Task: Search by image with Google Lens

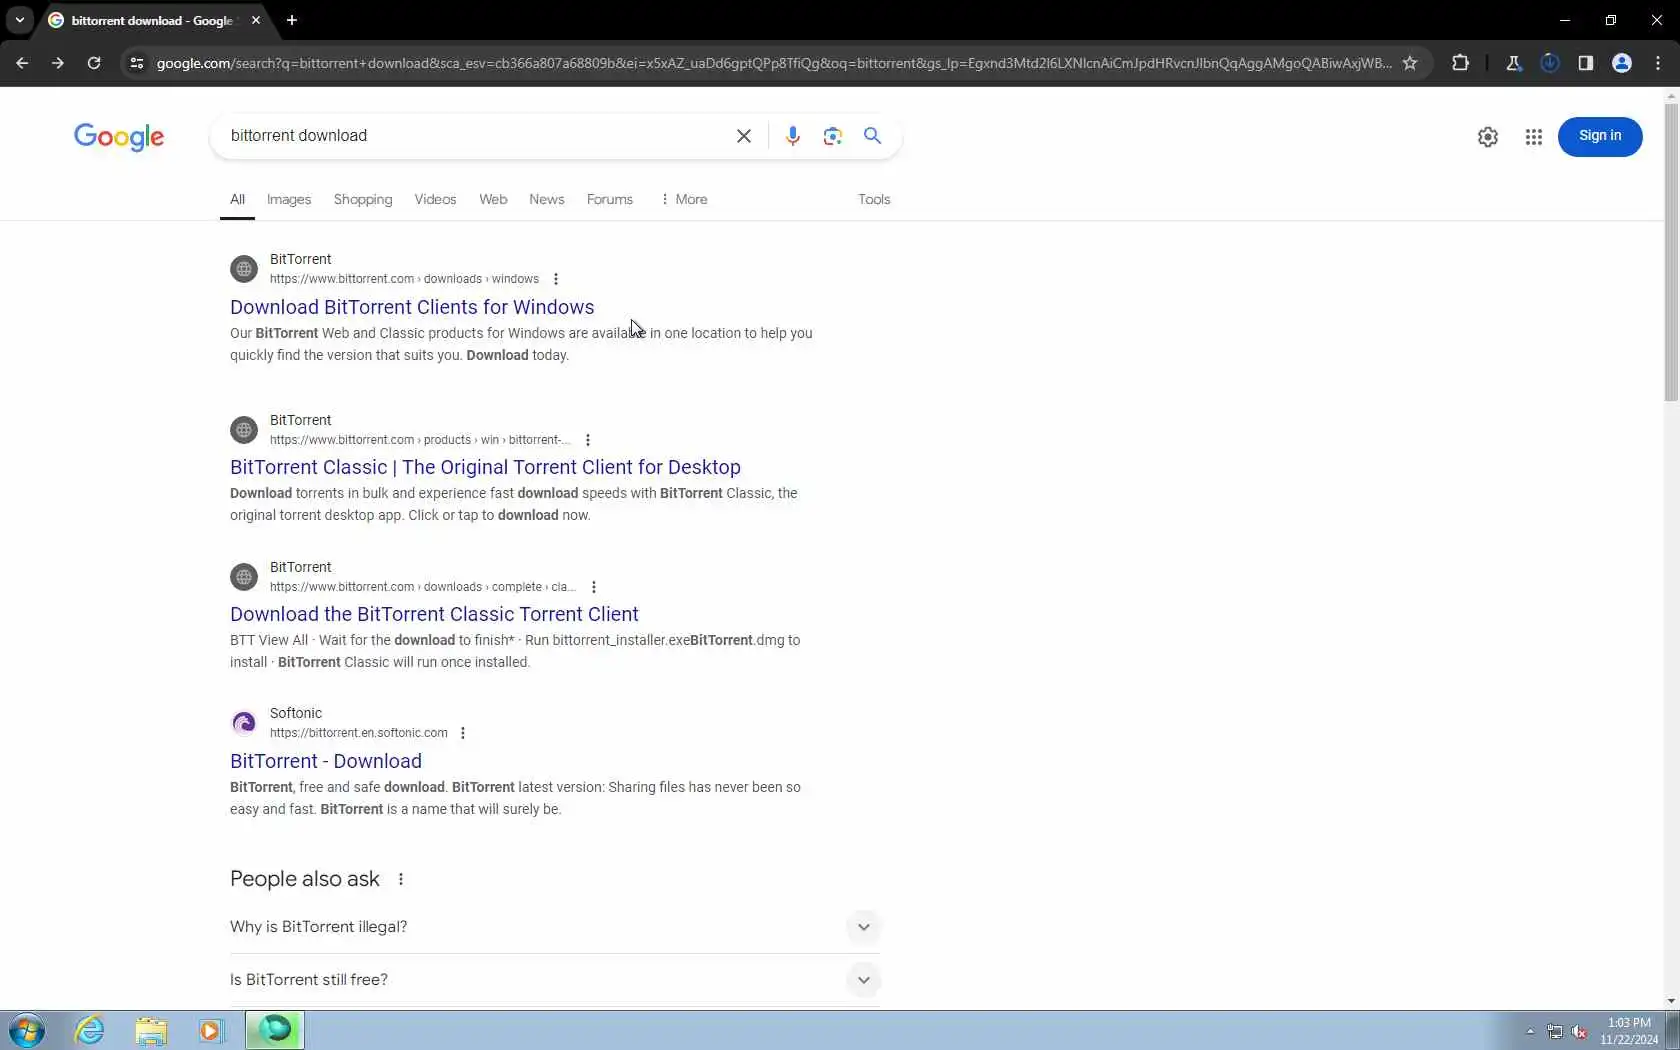Action: pos(832,136)
